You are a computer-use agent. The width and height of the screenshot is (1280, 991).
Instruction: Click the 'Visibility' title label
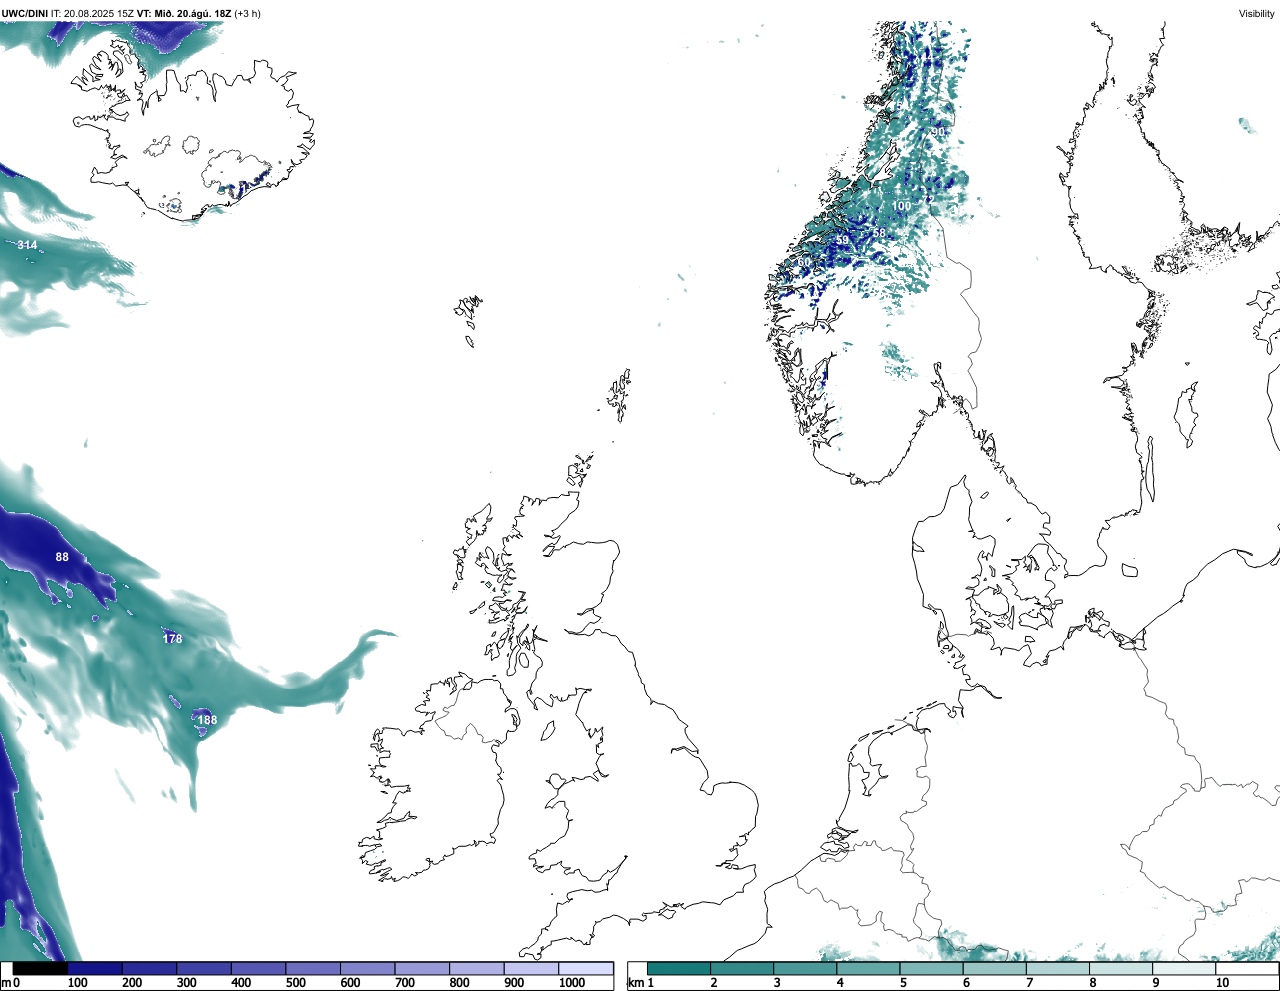[x=1257, y=13]
